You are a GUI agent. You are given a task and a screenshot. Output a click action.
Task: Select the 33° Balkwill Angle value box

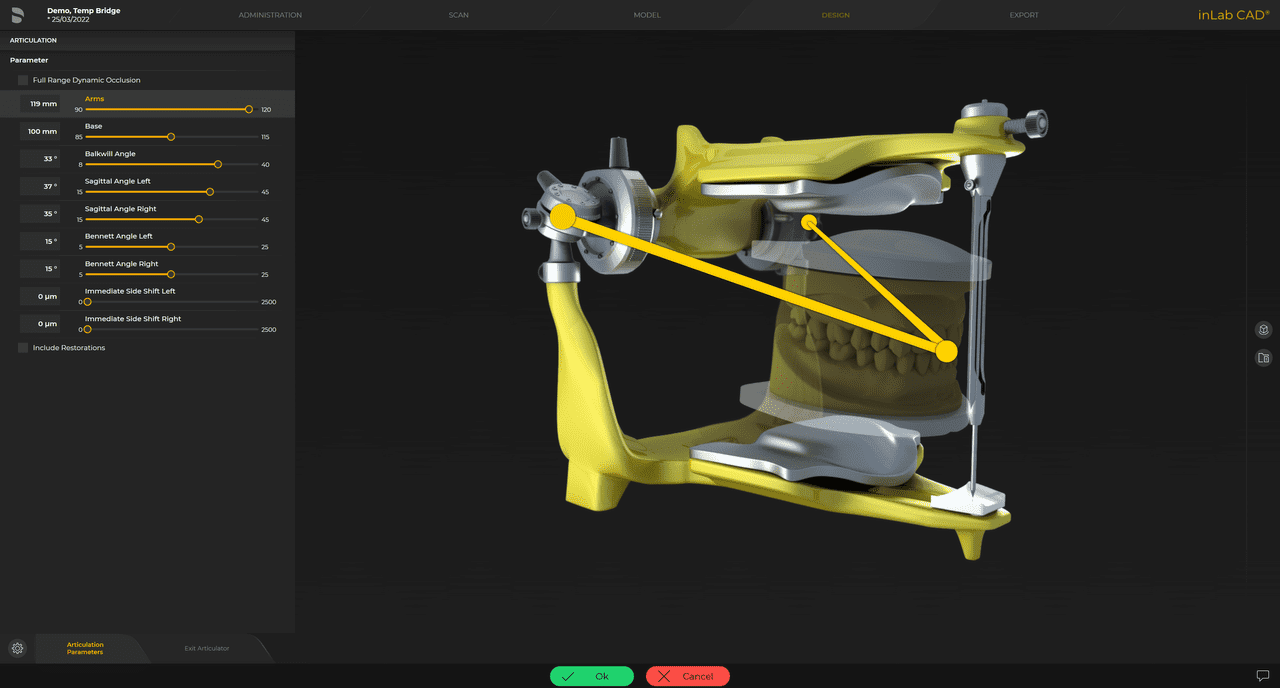(x=38, y=158)
